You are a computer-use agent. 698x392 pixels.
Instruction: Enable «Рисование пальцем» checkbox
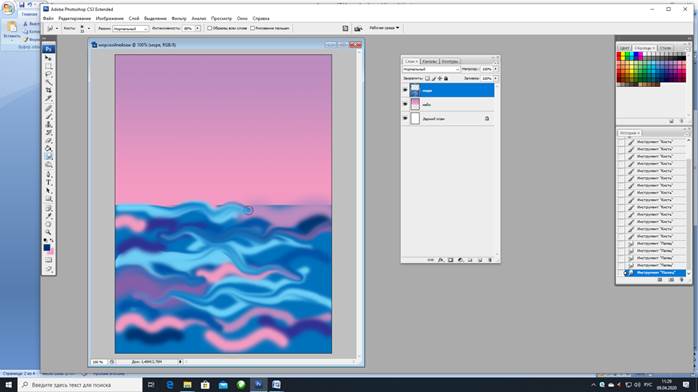pyautogui.click(x=252, y=28)
